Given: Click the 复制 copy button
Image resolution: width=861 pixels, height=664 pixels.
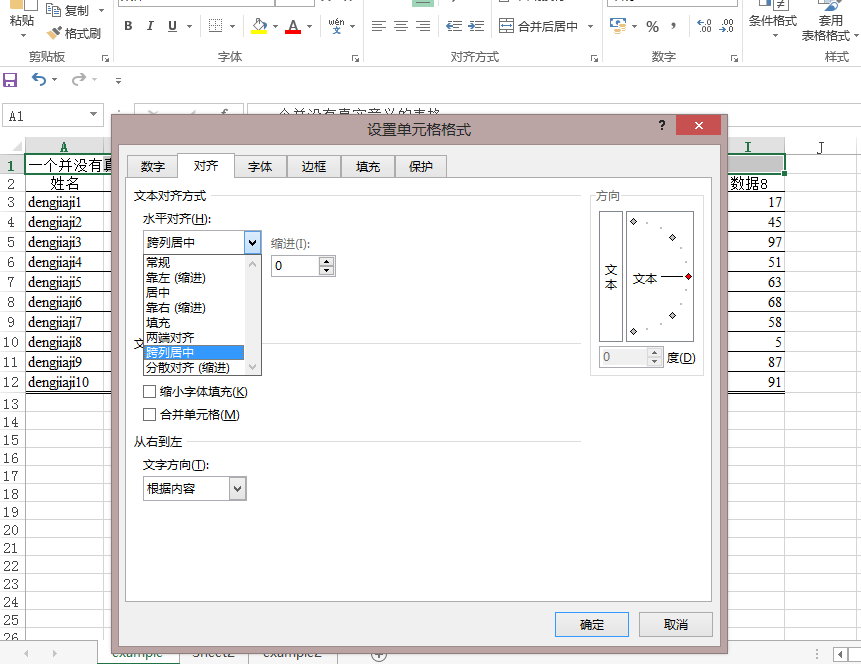Looking at the screenshot, I should point(68,10).
